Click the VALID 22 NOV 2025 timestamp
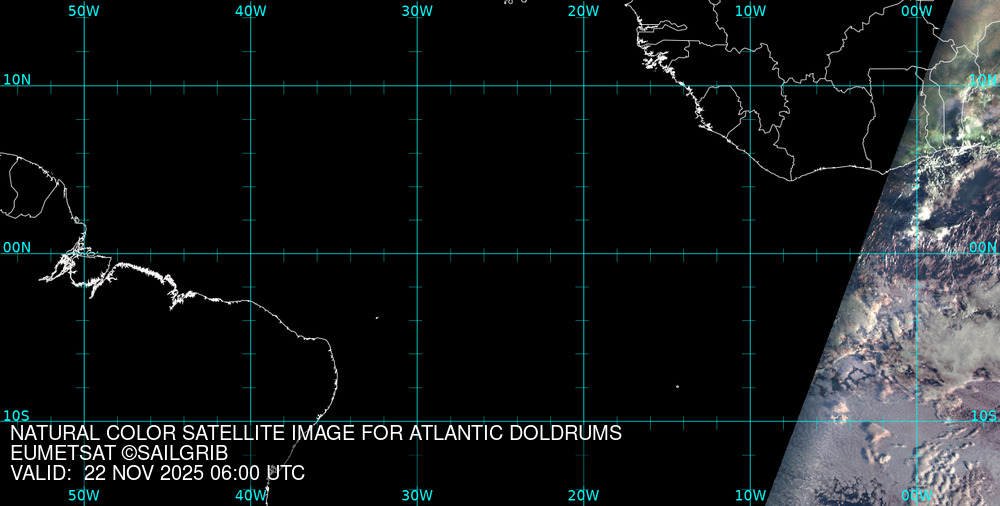The width and height of the screenshot is (1000, 506). (157, 473)
